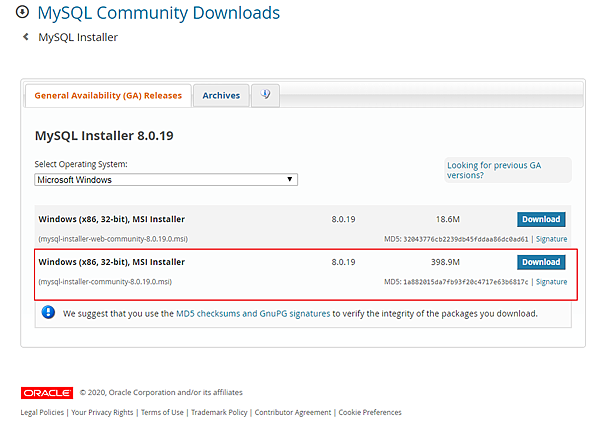
Task: Switch to General Availability (GA) Releases tab
Action: coord(108,96)
